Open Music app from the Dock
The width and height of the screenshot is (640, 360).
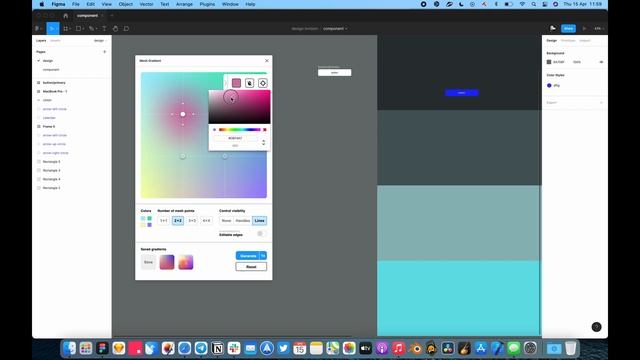398,348
